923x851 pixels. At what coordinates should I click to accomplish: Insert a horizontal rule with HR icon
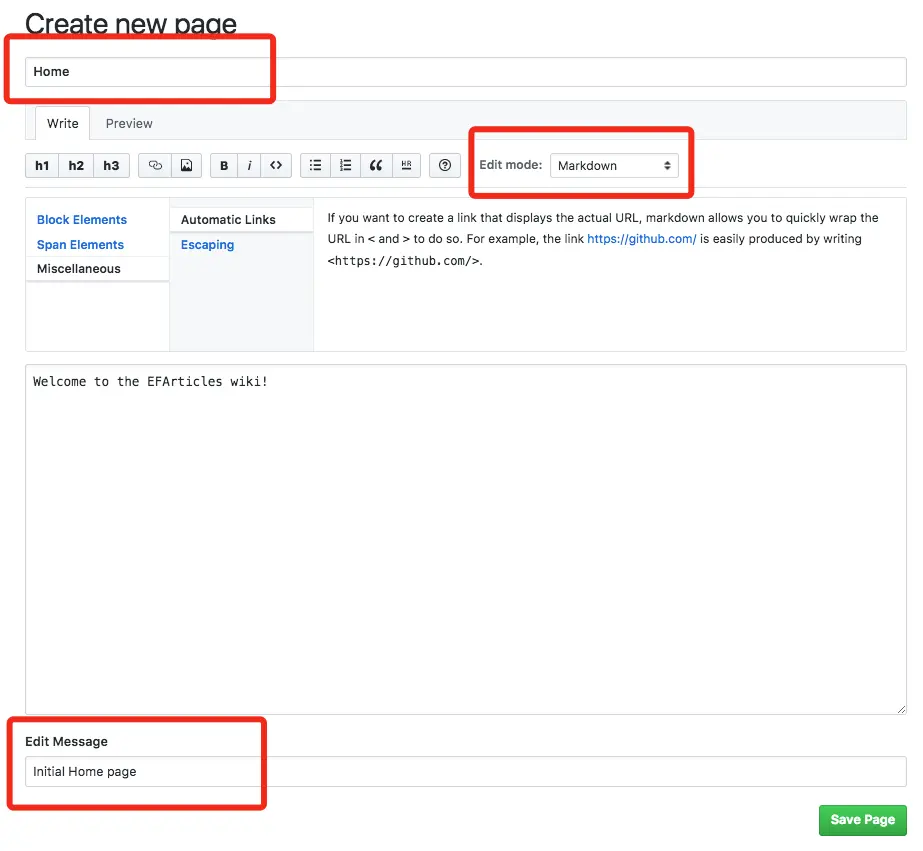pyautogui.click(x=406, y=165)
